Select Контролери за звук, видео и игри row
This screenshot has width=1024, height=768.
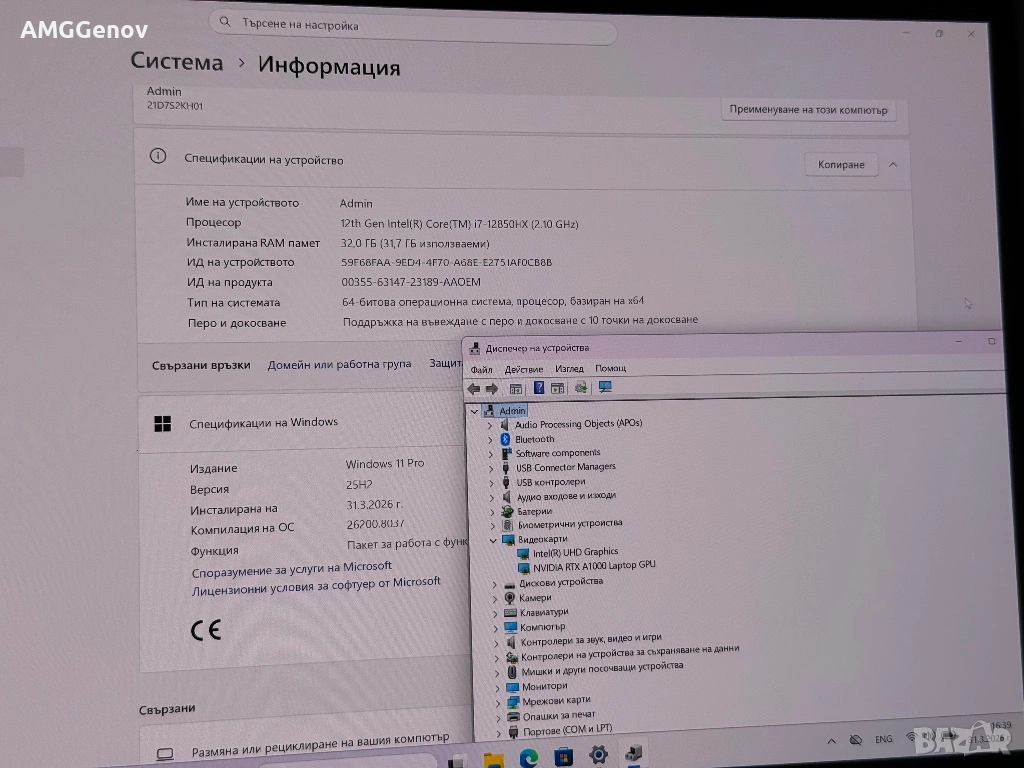click(x=590, y=640)
